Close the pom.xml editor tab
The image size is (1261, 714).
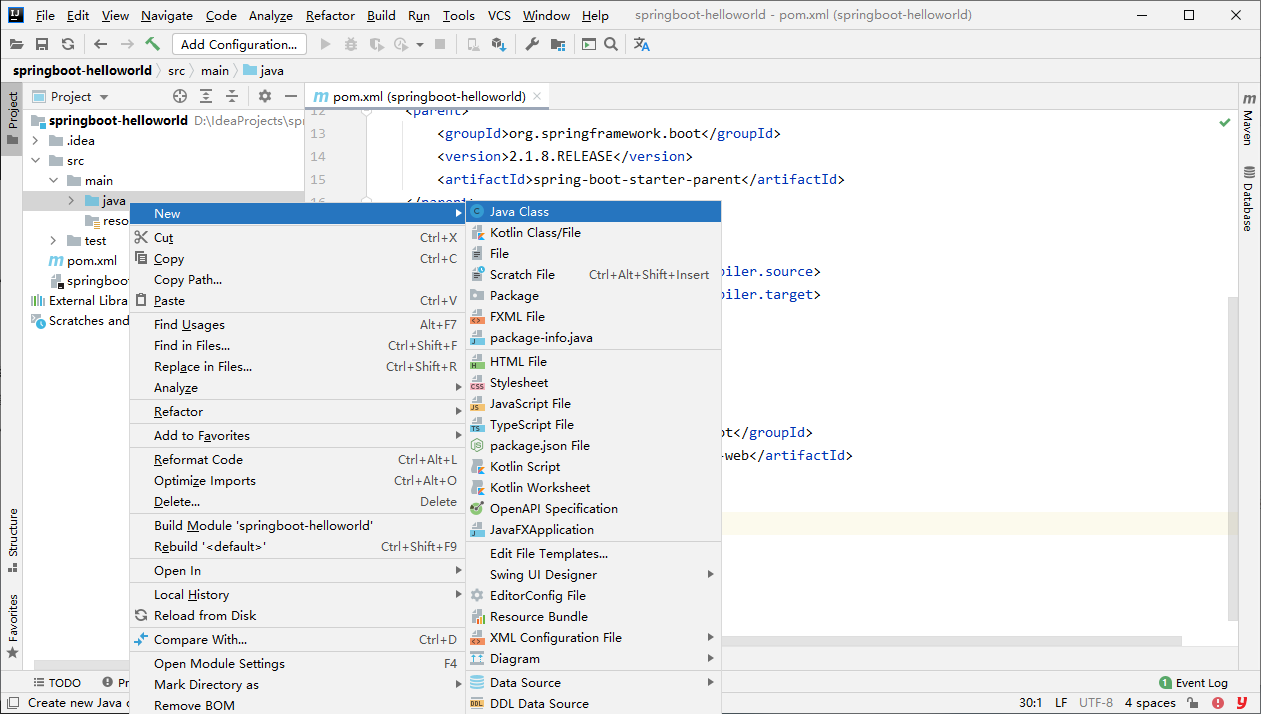click(537, 96)
